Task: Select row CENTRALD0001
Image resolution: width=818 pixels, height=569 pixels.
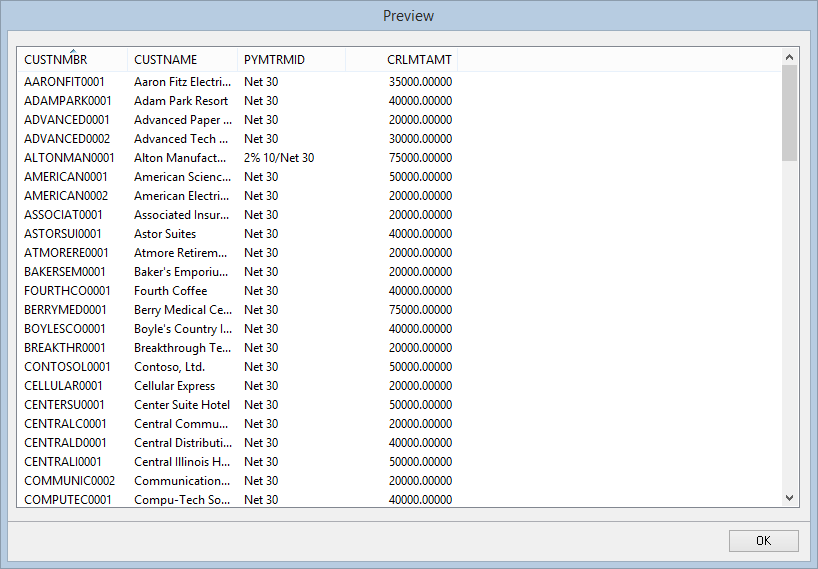Action: point(238,443)
